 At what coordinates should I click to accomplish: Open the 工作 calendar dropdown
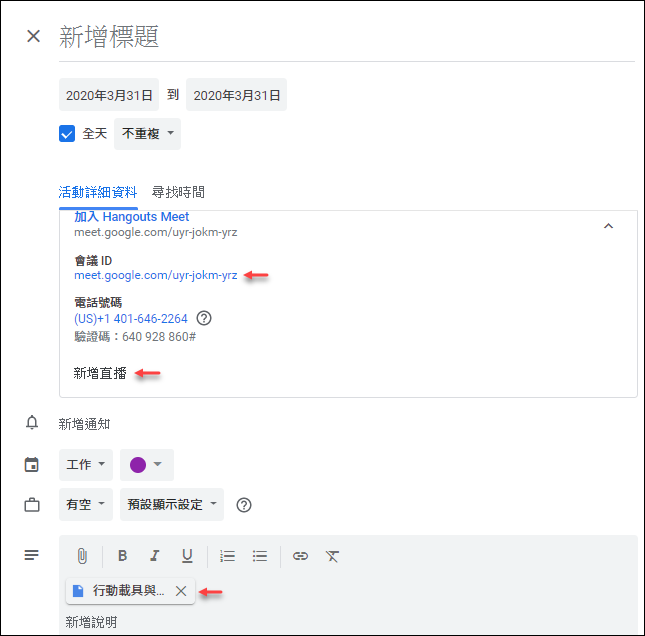coord(86,465)
